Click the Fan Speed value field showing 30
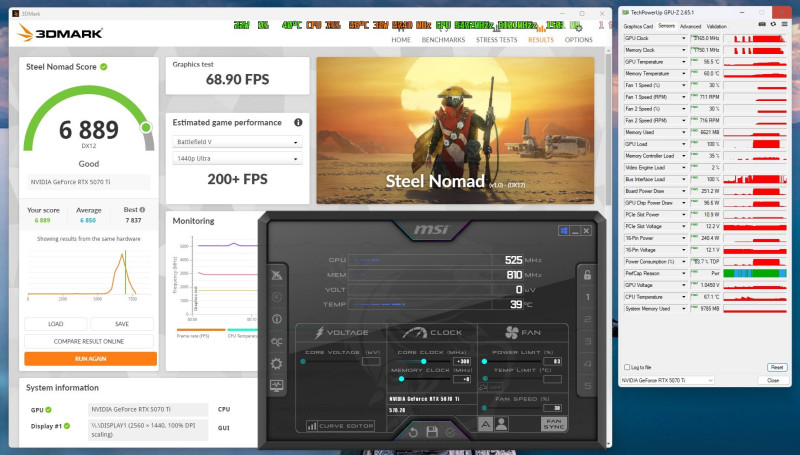Image resolution: width=800 pixels, height=455 pixels. pyautogui.click(x=553, y=408)
